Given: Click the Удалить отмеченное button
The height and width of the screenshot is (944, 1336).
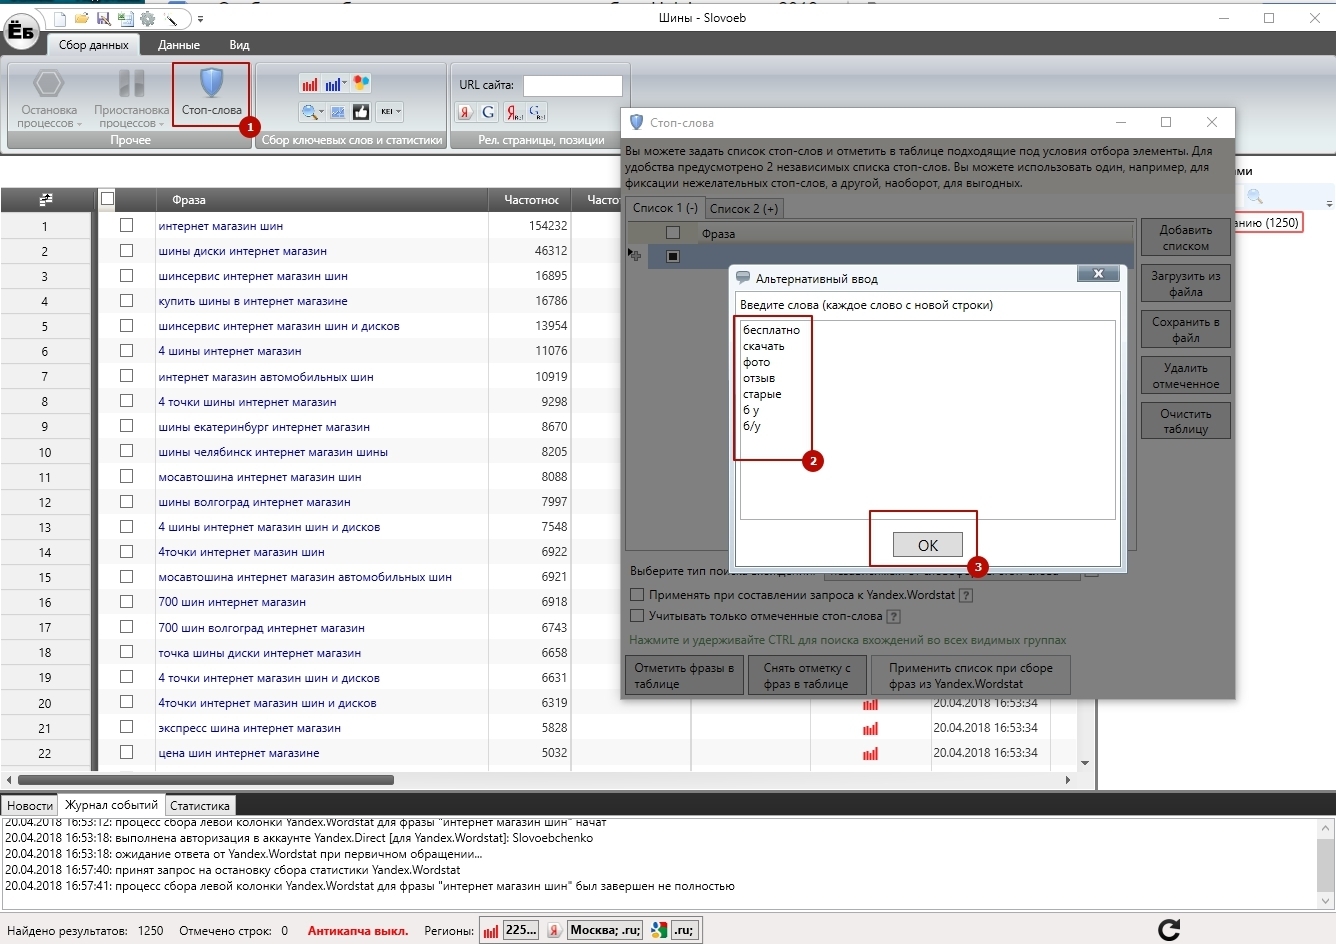Looking at the screenshot, I should (x=1186, y=376).
